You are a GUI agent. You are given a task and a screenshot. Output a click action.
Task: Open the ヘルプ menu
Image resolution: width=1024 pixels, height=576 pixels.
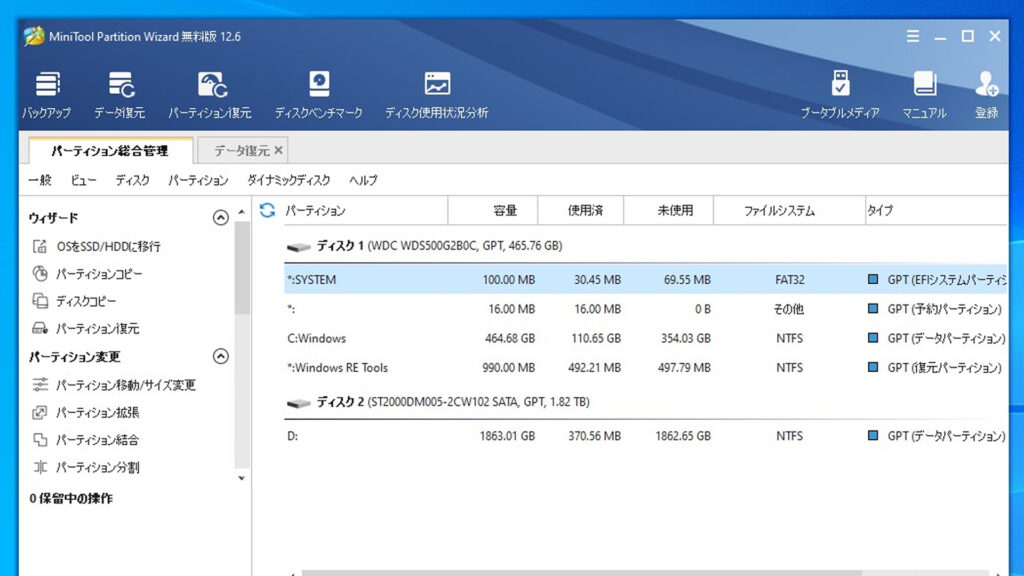pyautogui.click(x=363, y=180)
